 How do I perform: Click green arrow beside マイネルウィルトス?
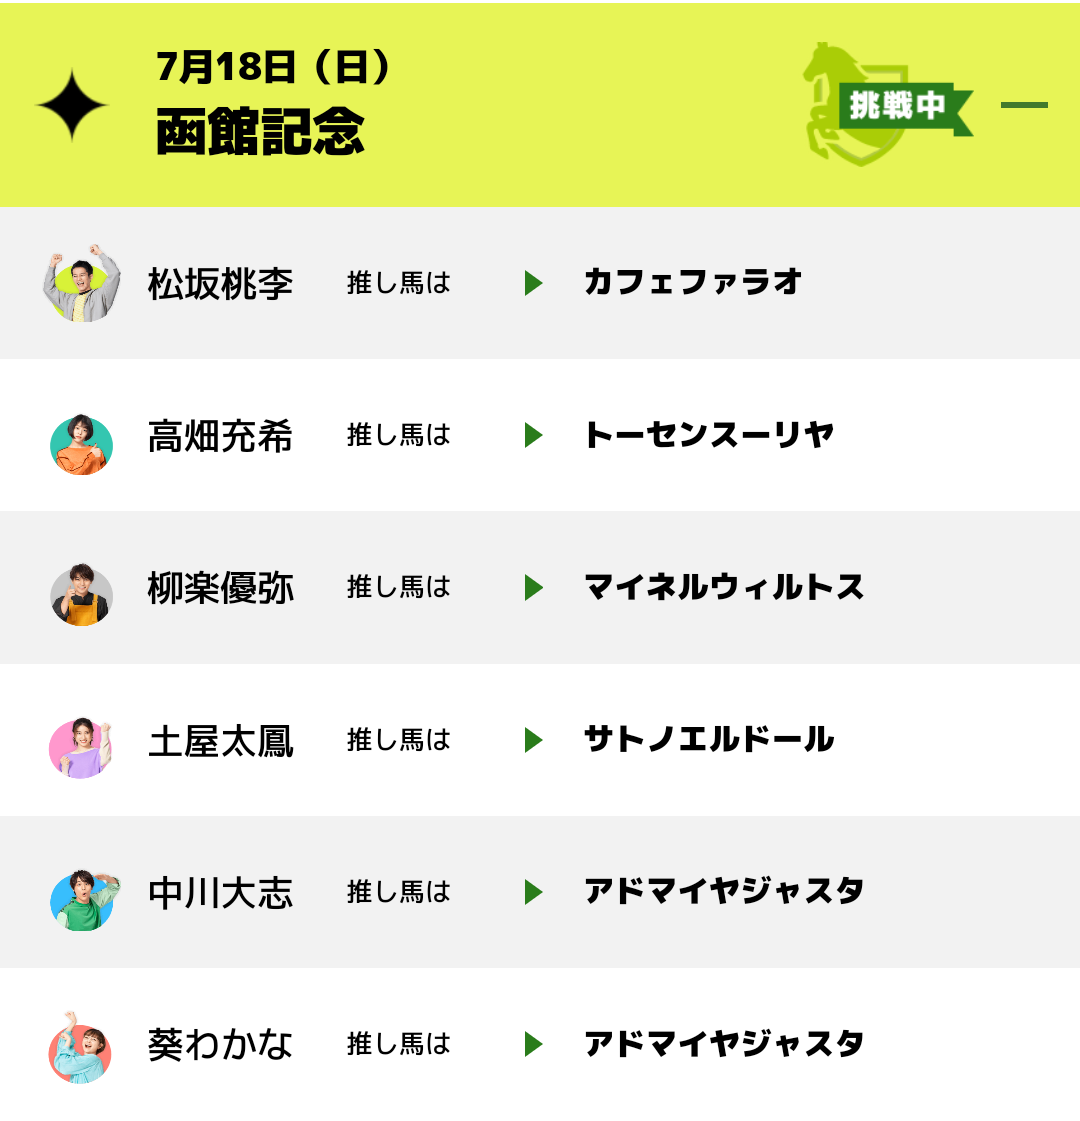pos(533,587)
